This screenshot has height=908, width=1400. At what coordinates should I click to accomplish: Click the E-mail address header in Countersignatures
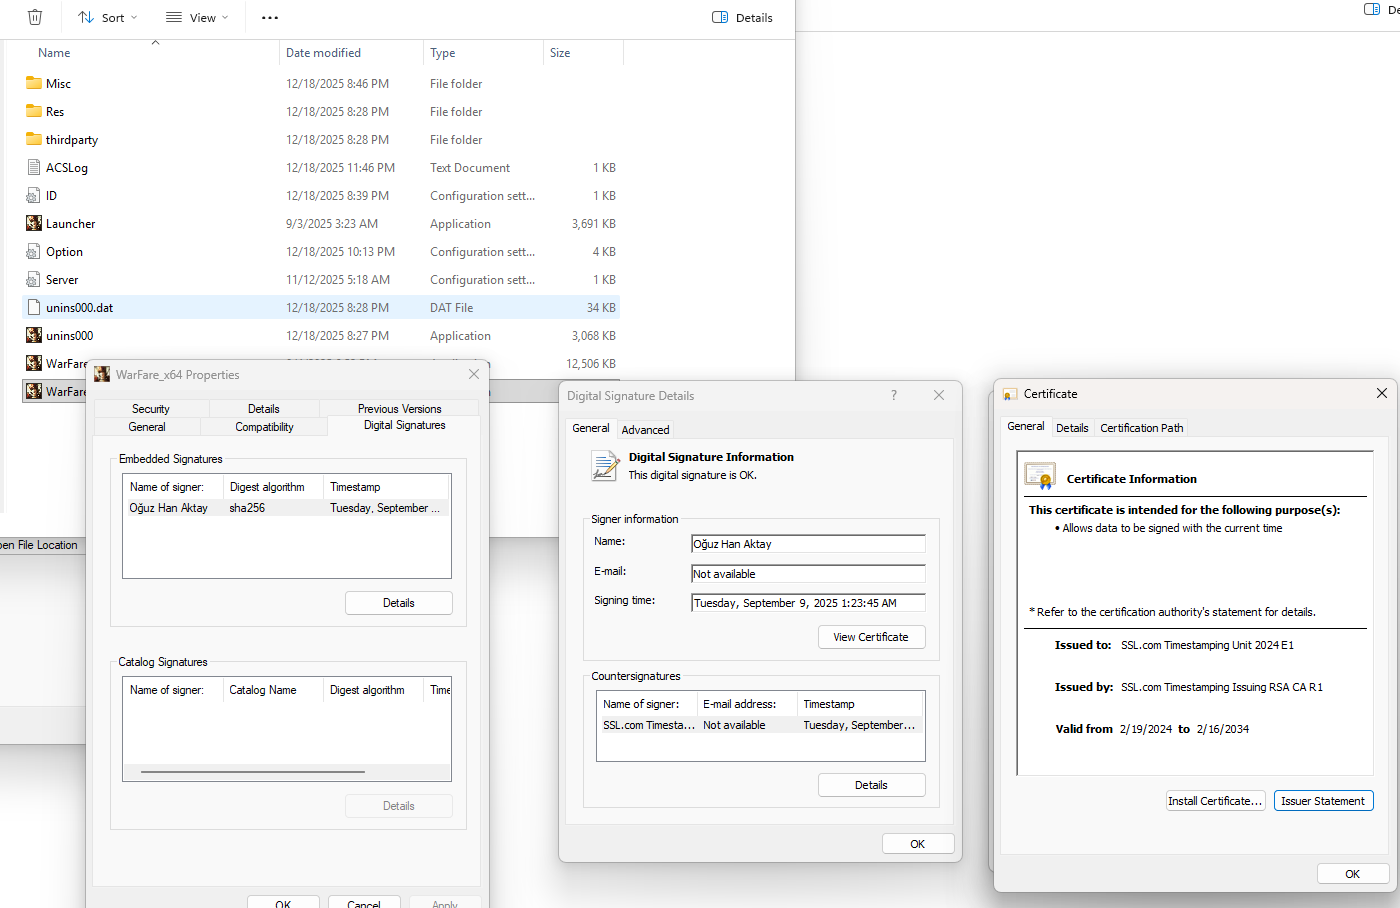point(747,704)
